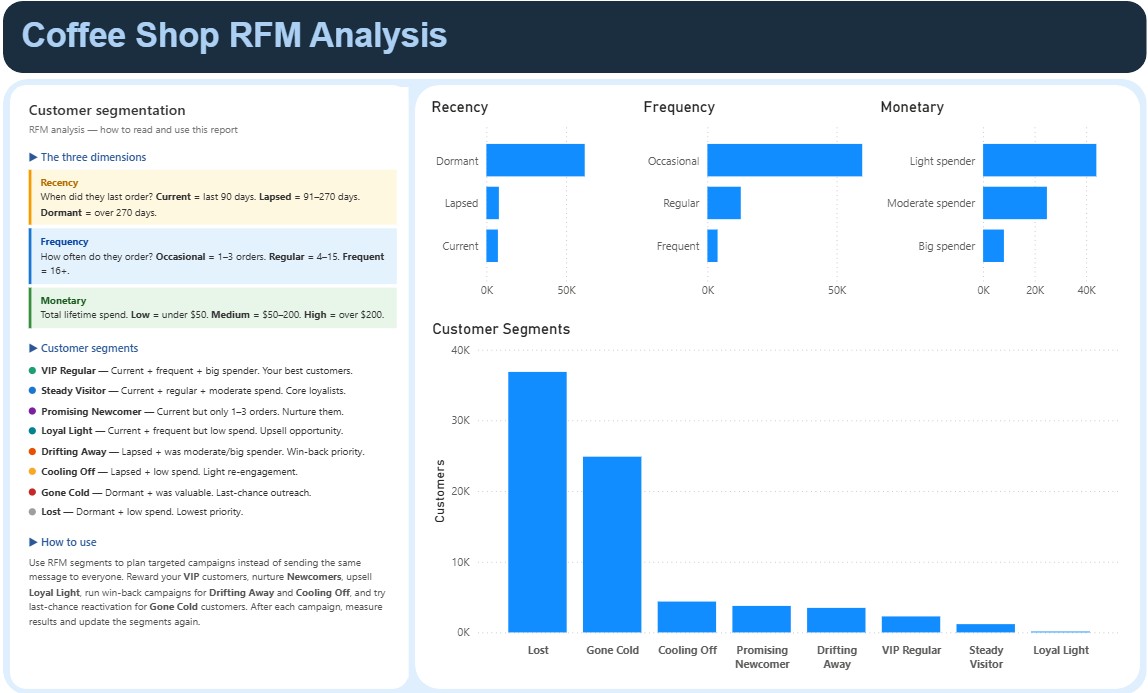Select the purple Promising Newcomer dot
The image size is (1148, 693).
click(32, 411)
